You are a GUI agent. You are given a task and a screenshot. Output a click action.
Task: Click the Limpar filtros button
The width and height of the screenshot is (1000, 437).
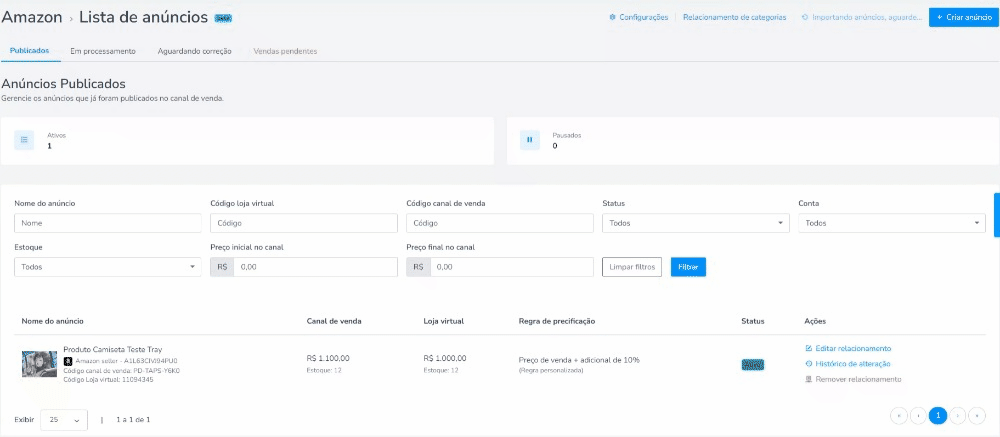click(632, 267)
